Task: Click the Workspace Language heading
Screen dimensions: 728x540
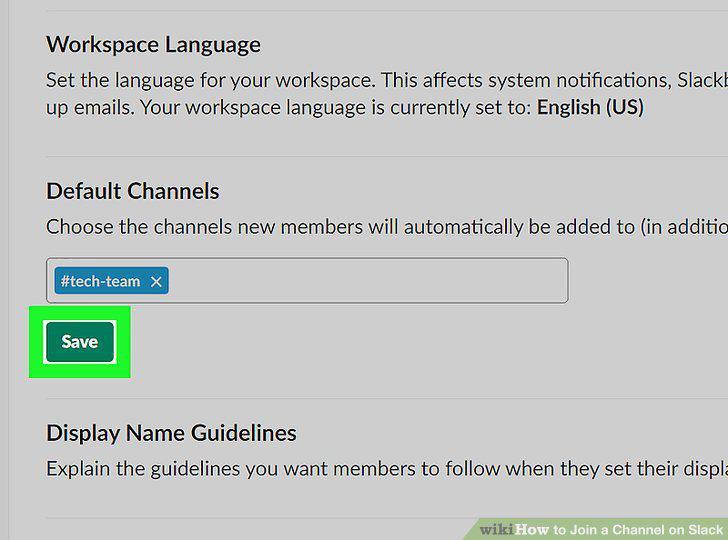Action: coord(153,45)
